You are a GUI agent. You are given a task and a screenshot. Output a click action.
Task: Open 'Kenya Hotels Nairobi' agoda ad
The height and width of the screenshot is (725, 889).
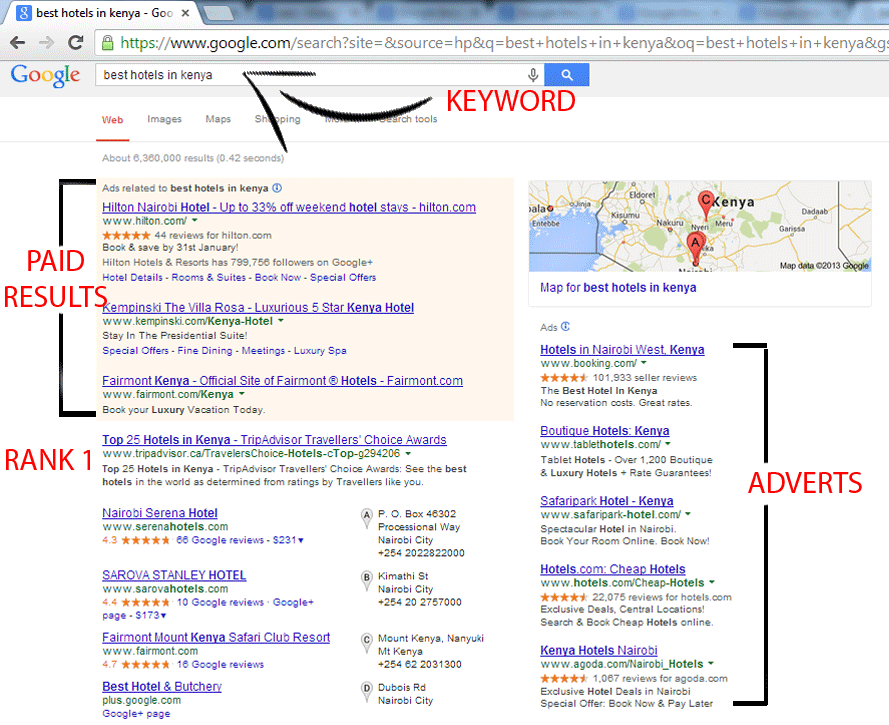[x=599, y=650]
